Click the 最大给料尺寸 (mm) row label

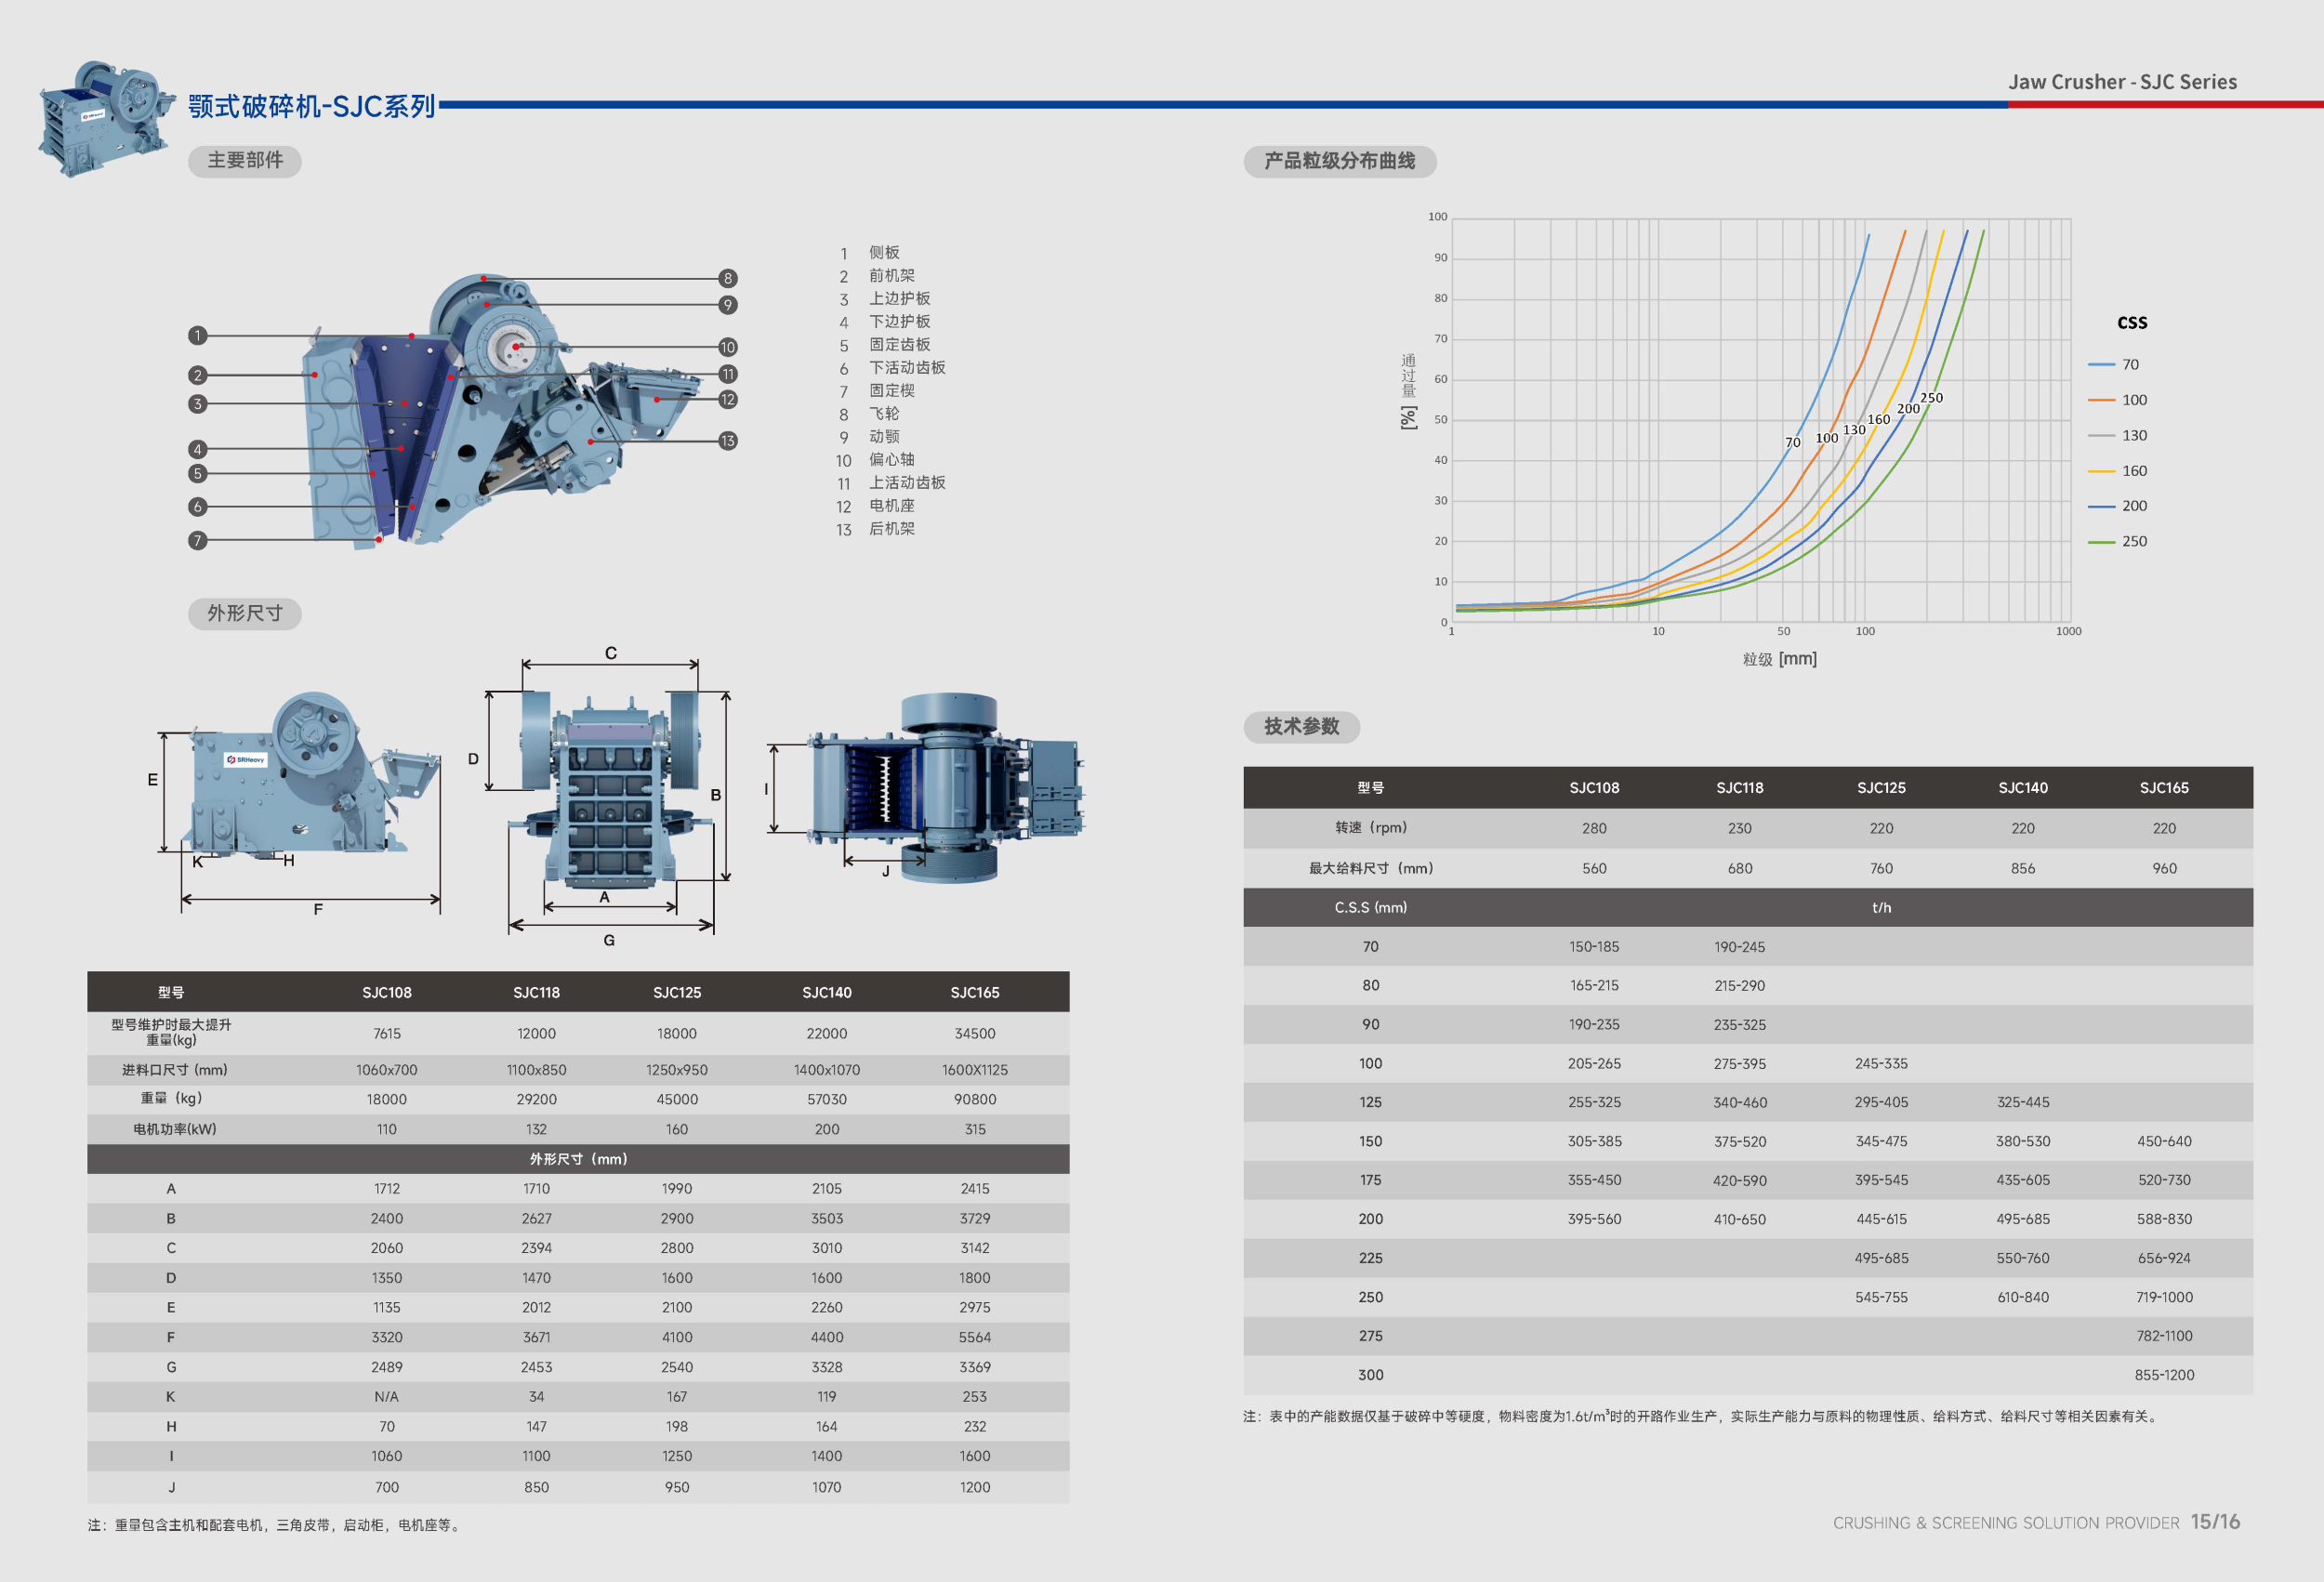coord(1371,868)
